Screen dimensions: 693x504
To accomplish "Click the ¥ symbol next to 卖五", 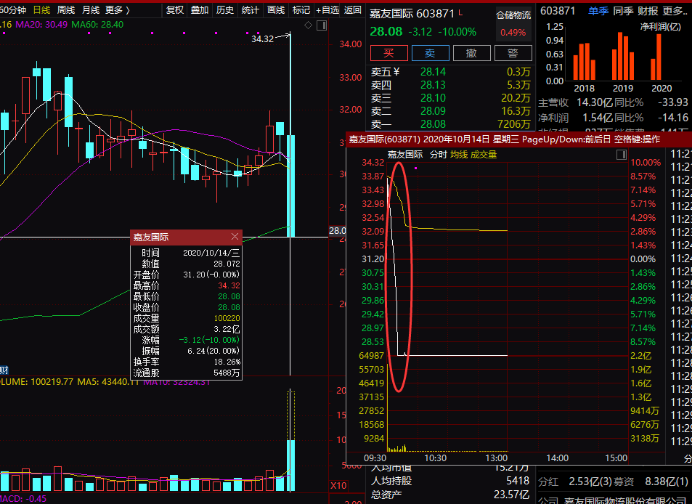I will point(396,72).
